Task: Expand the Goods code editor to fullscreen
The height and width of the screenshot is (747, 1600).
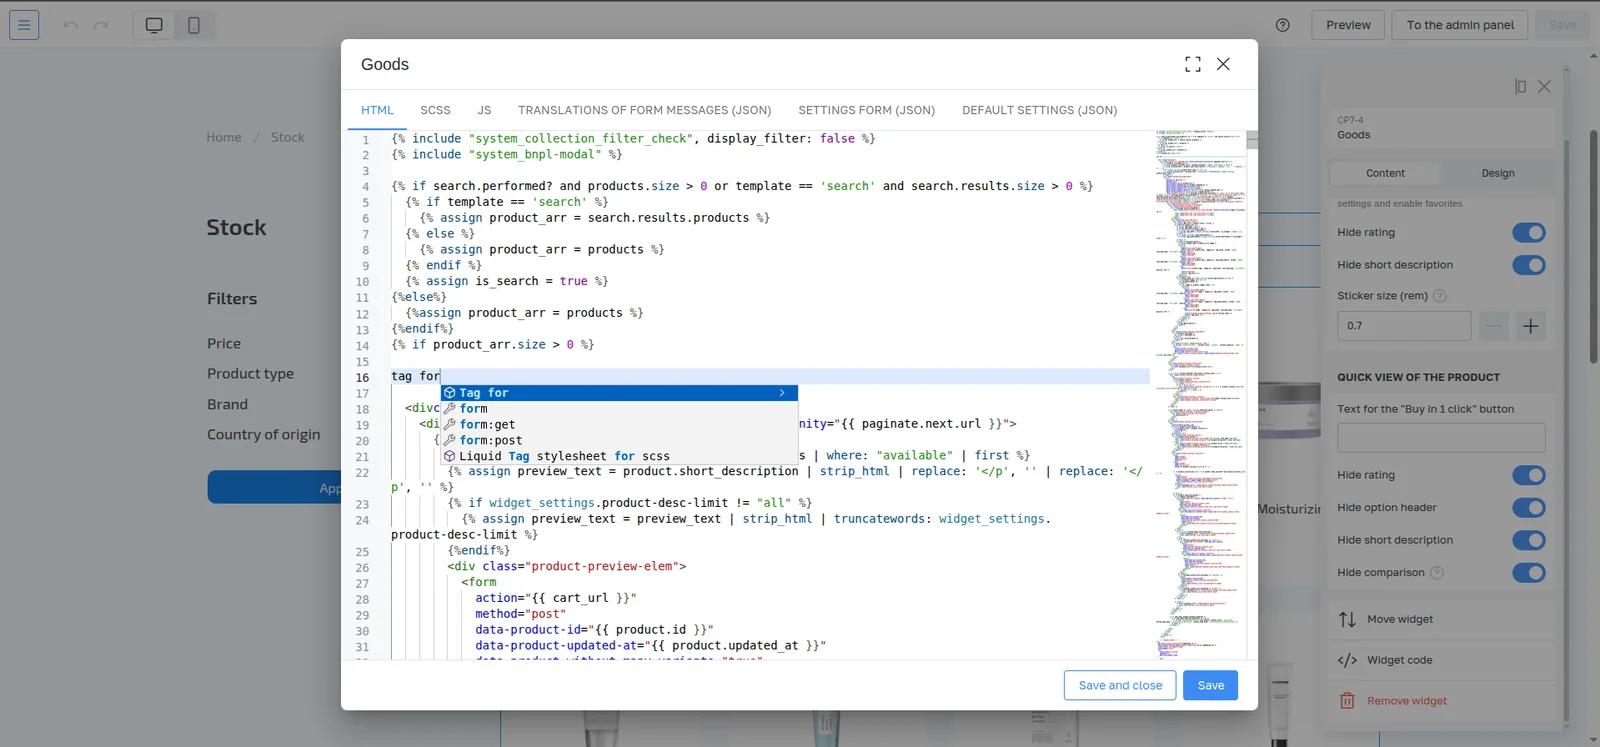Action: point(1193,64)
